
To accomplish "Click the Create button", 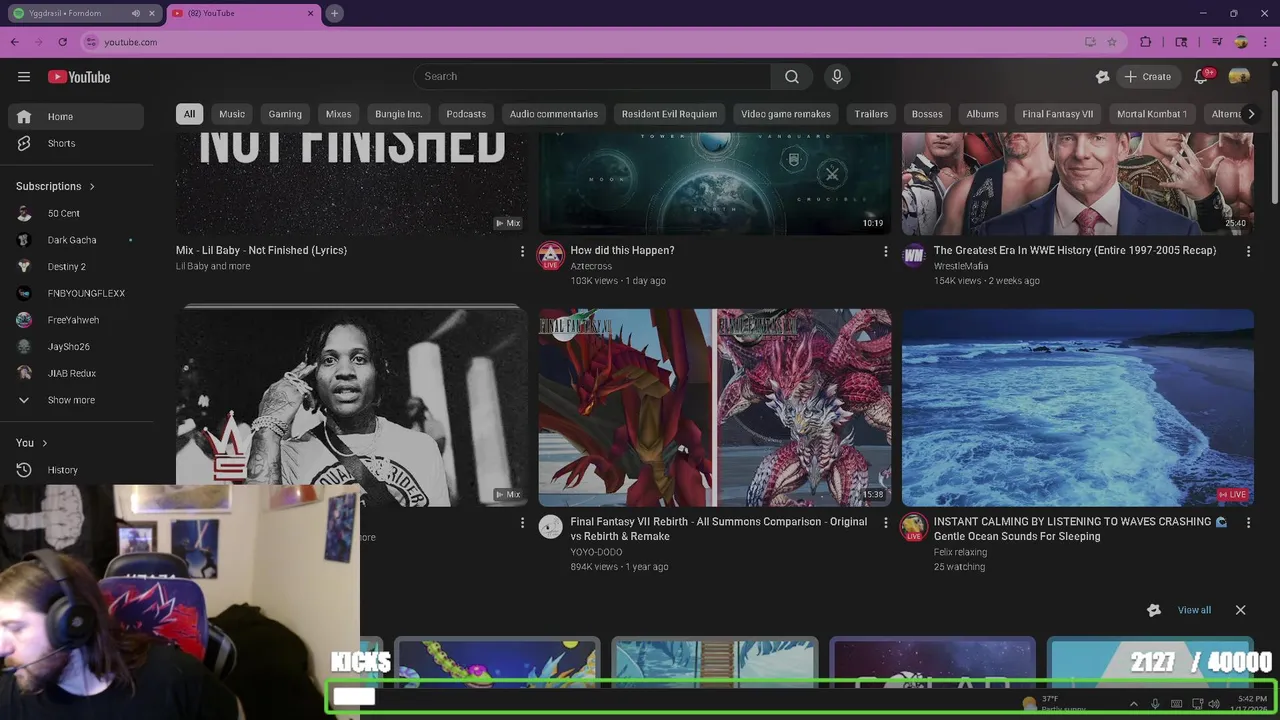I will (x=1147, y=76).
